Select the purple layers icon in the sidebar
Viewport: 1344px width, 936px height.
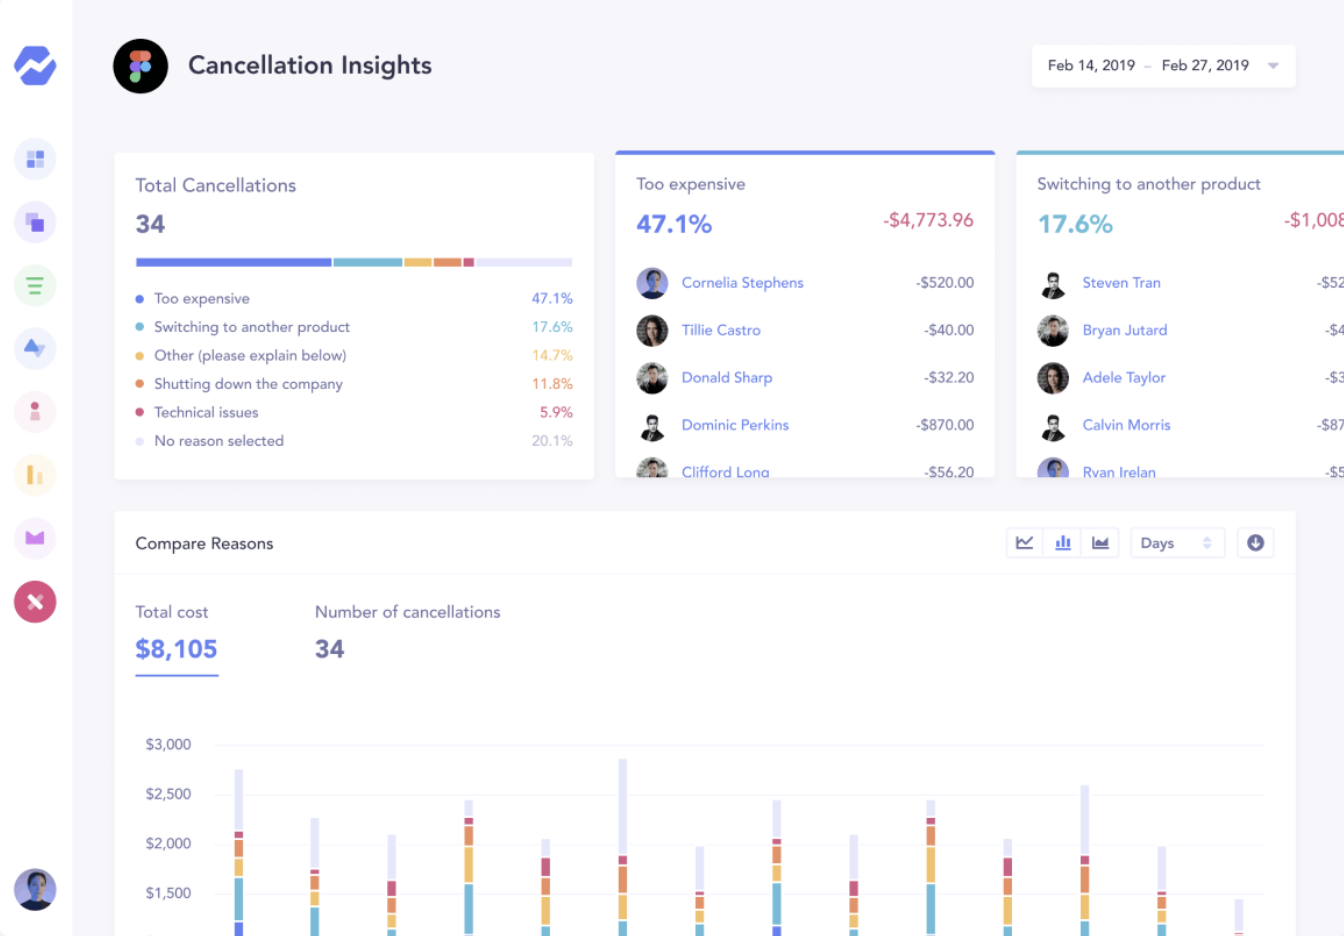coord(34,221)
